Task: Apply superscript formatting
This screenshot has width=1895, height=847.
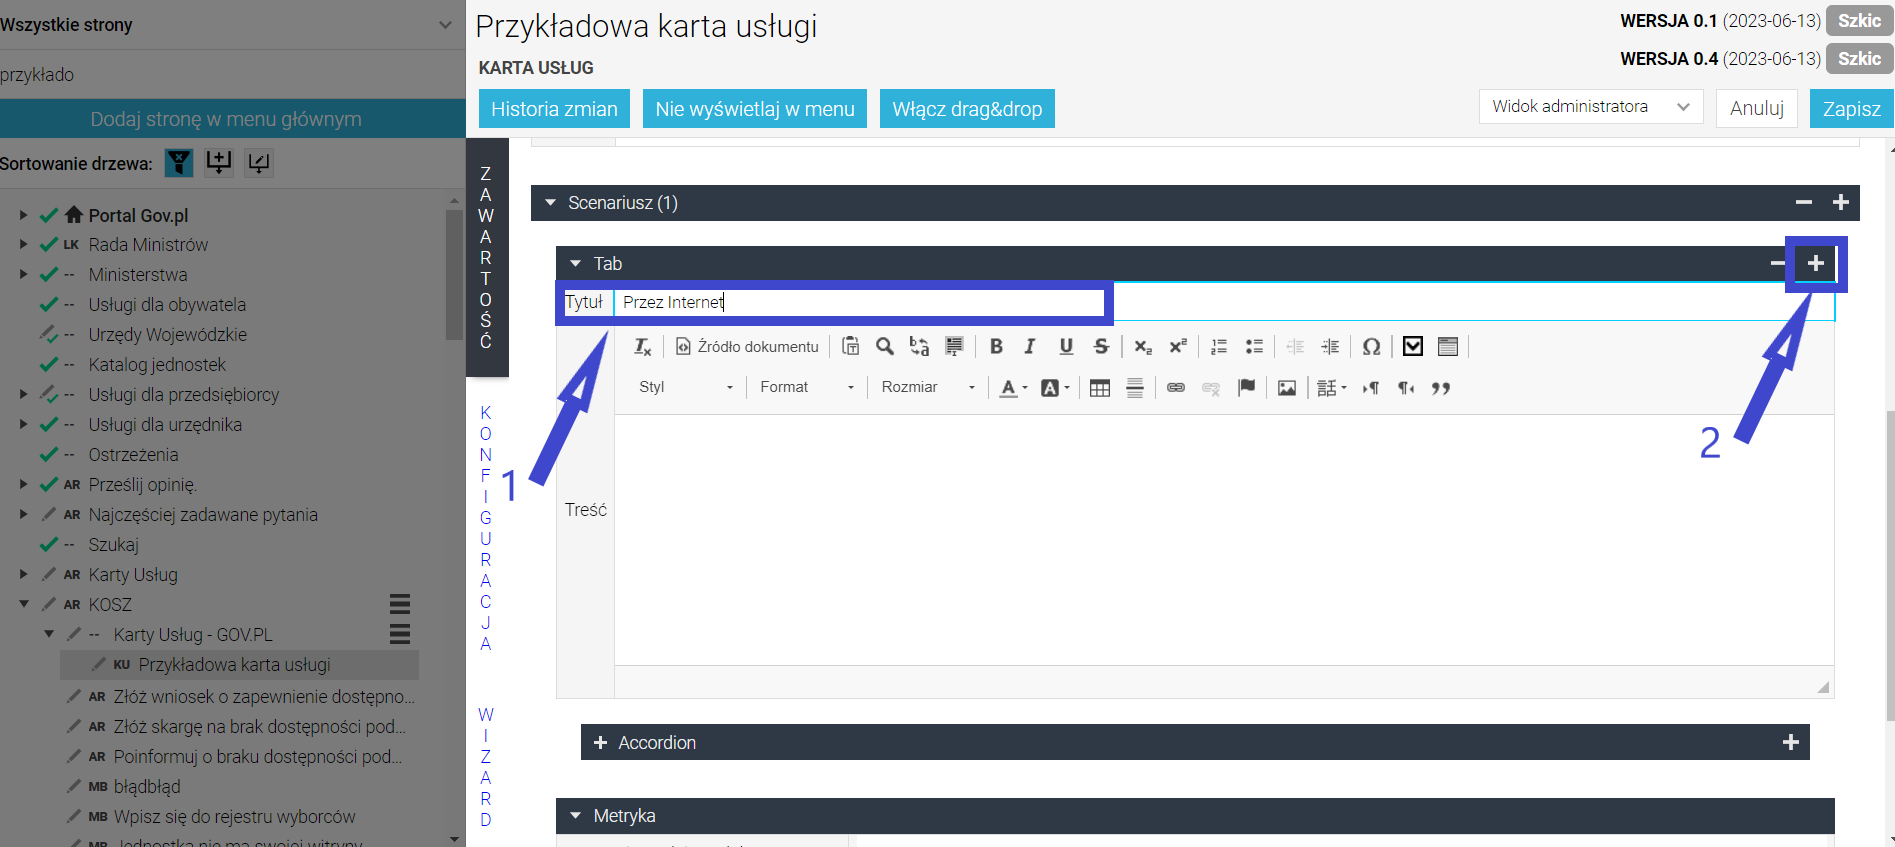Action: pyautogui.click(x=1178, y=346)
